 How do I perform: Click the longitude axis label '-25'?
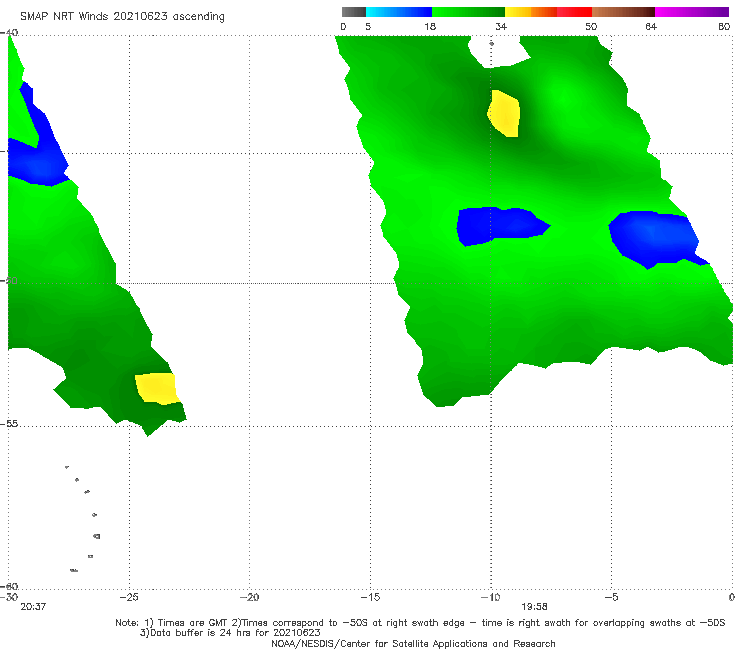click(x=129, y=597)
